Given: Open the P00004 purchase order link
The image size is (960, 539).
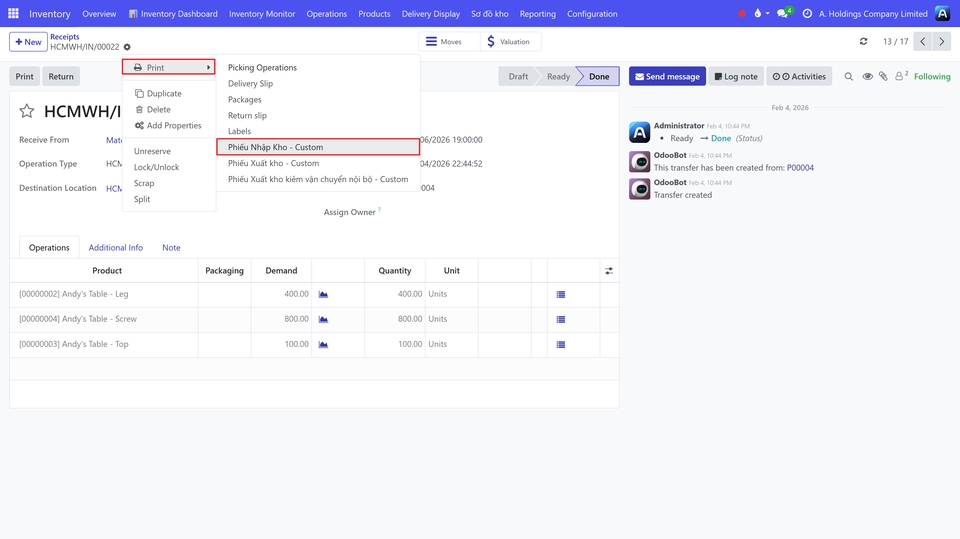Looking at the screenshot, I should (x=800, y=168).
